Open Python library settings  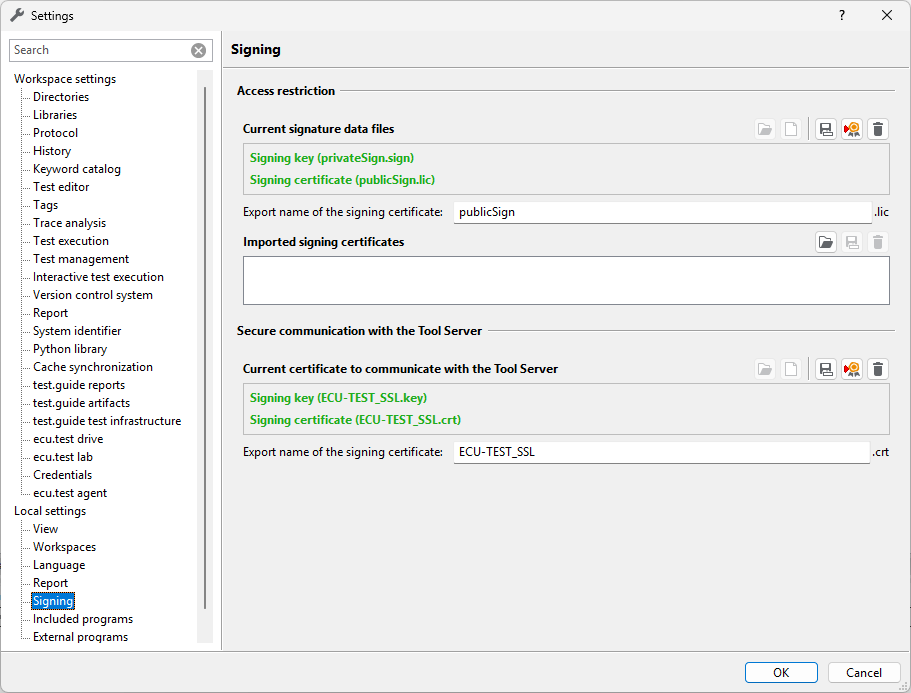[x=70, y=349]
